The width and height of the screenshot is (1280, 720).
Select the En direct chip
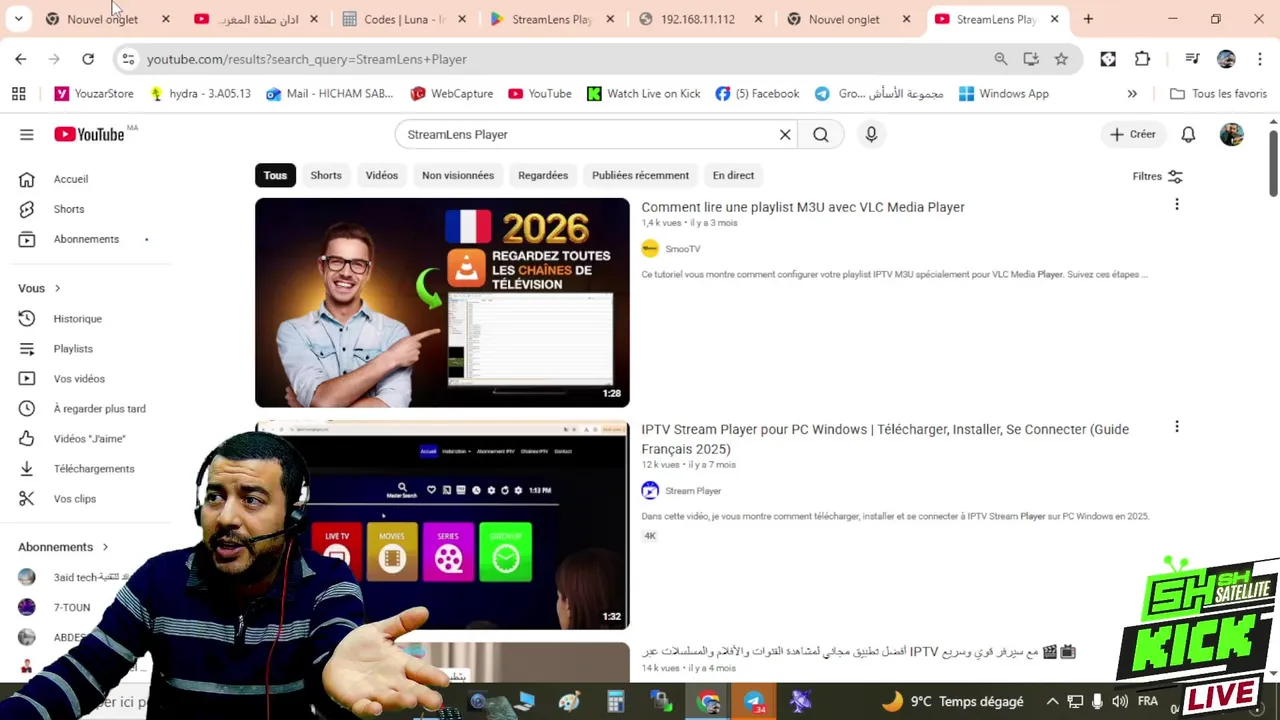(x=733, y=175)
